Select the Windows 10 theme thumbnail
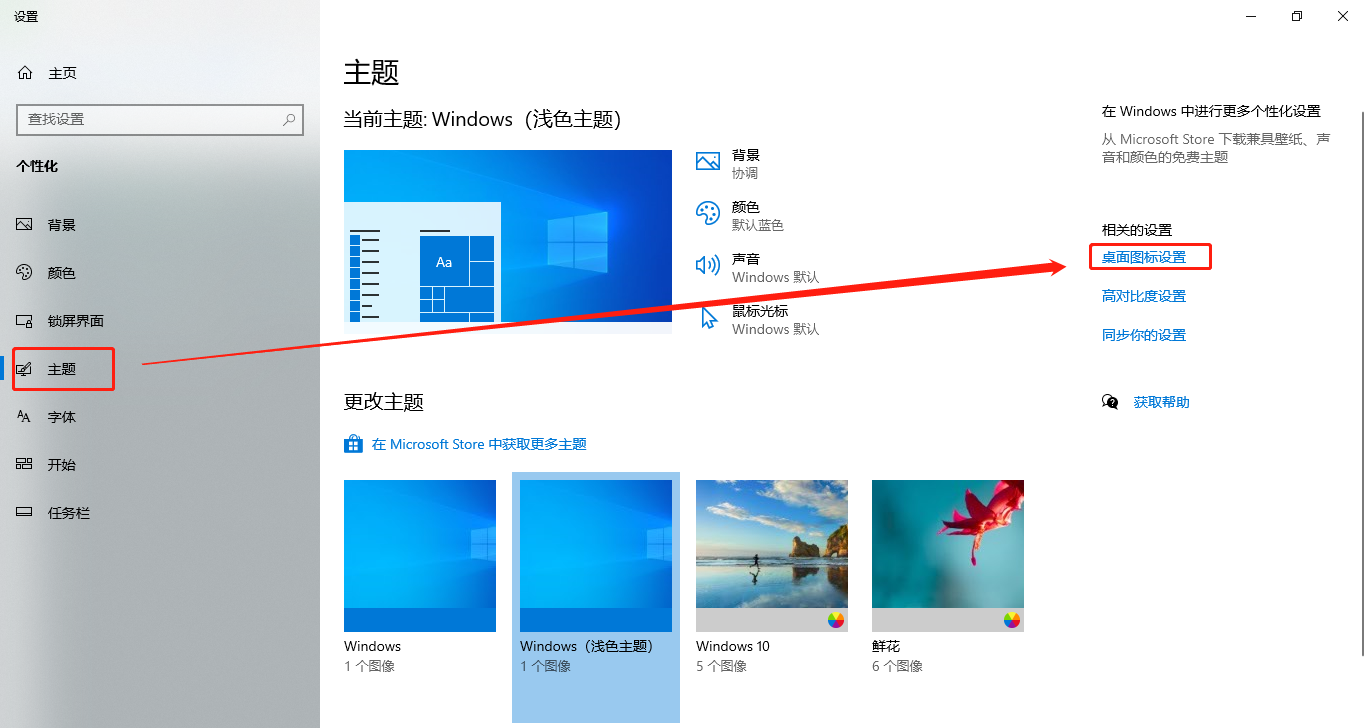Image resolution: width=1366 pixels, height=728 pixels. [x=772, y=556]
